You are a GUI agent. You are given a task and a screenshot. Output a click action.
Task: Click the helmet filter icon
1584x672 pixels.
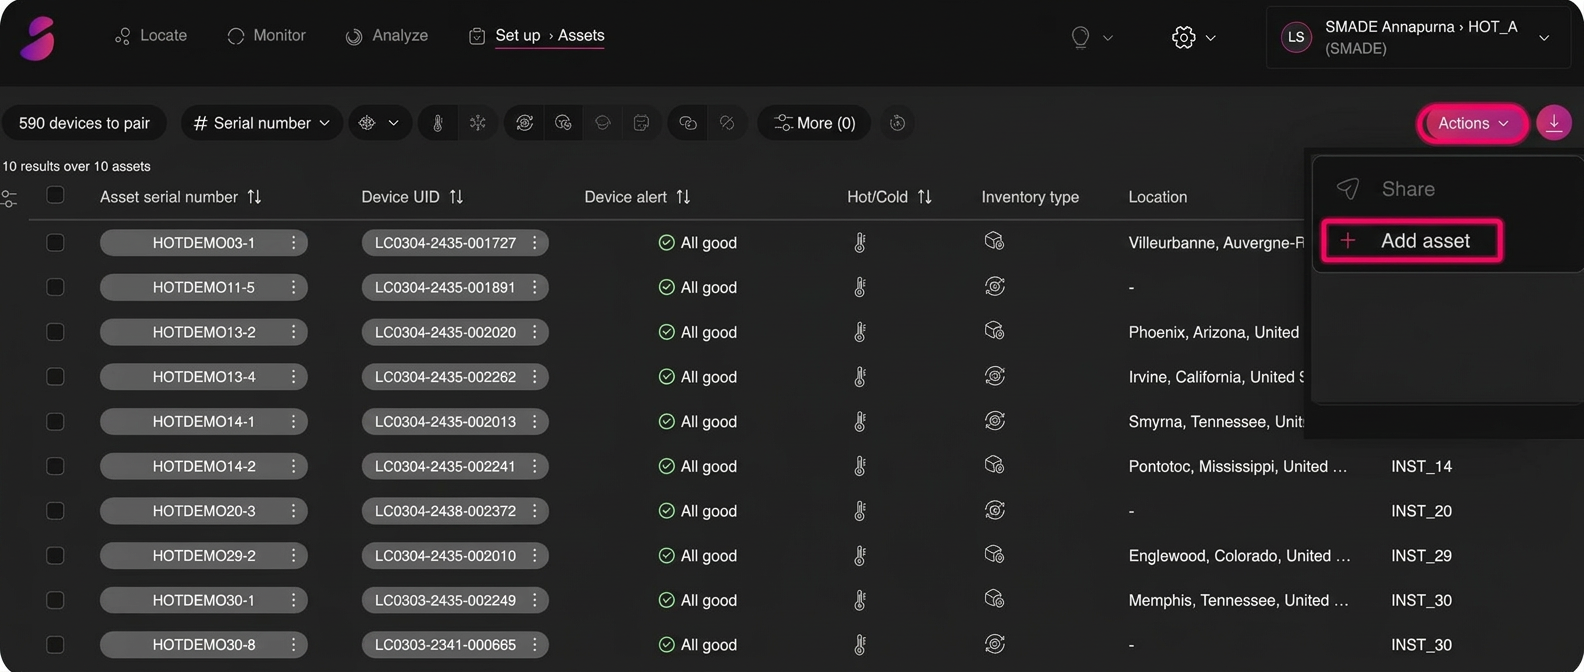coord(602,123)
